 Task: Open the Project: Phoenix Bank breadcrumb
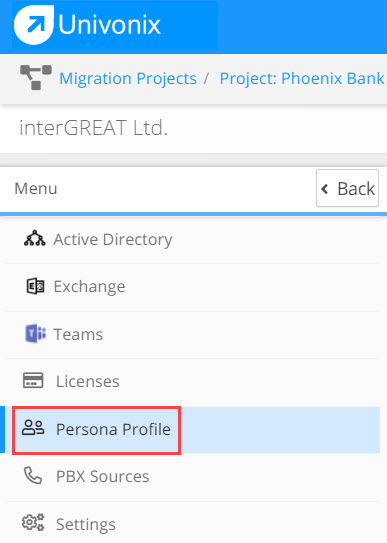pos(302,78)
